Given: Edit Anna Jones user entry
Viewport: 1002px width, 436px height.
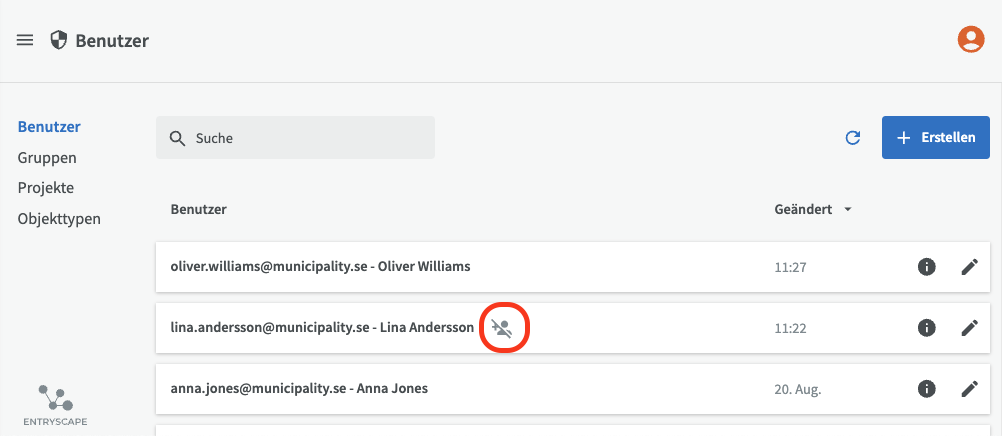Looking at the screenshot, I should pyautogui.click(x=969, y=388).
